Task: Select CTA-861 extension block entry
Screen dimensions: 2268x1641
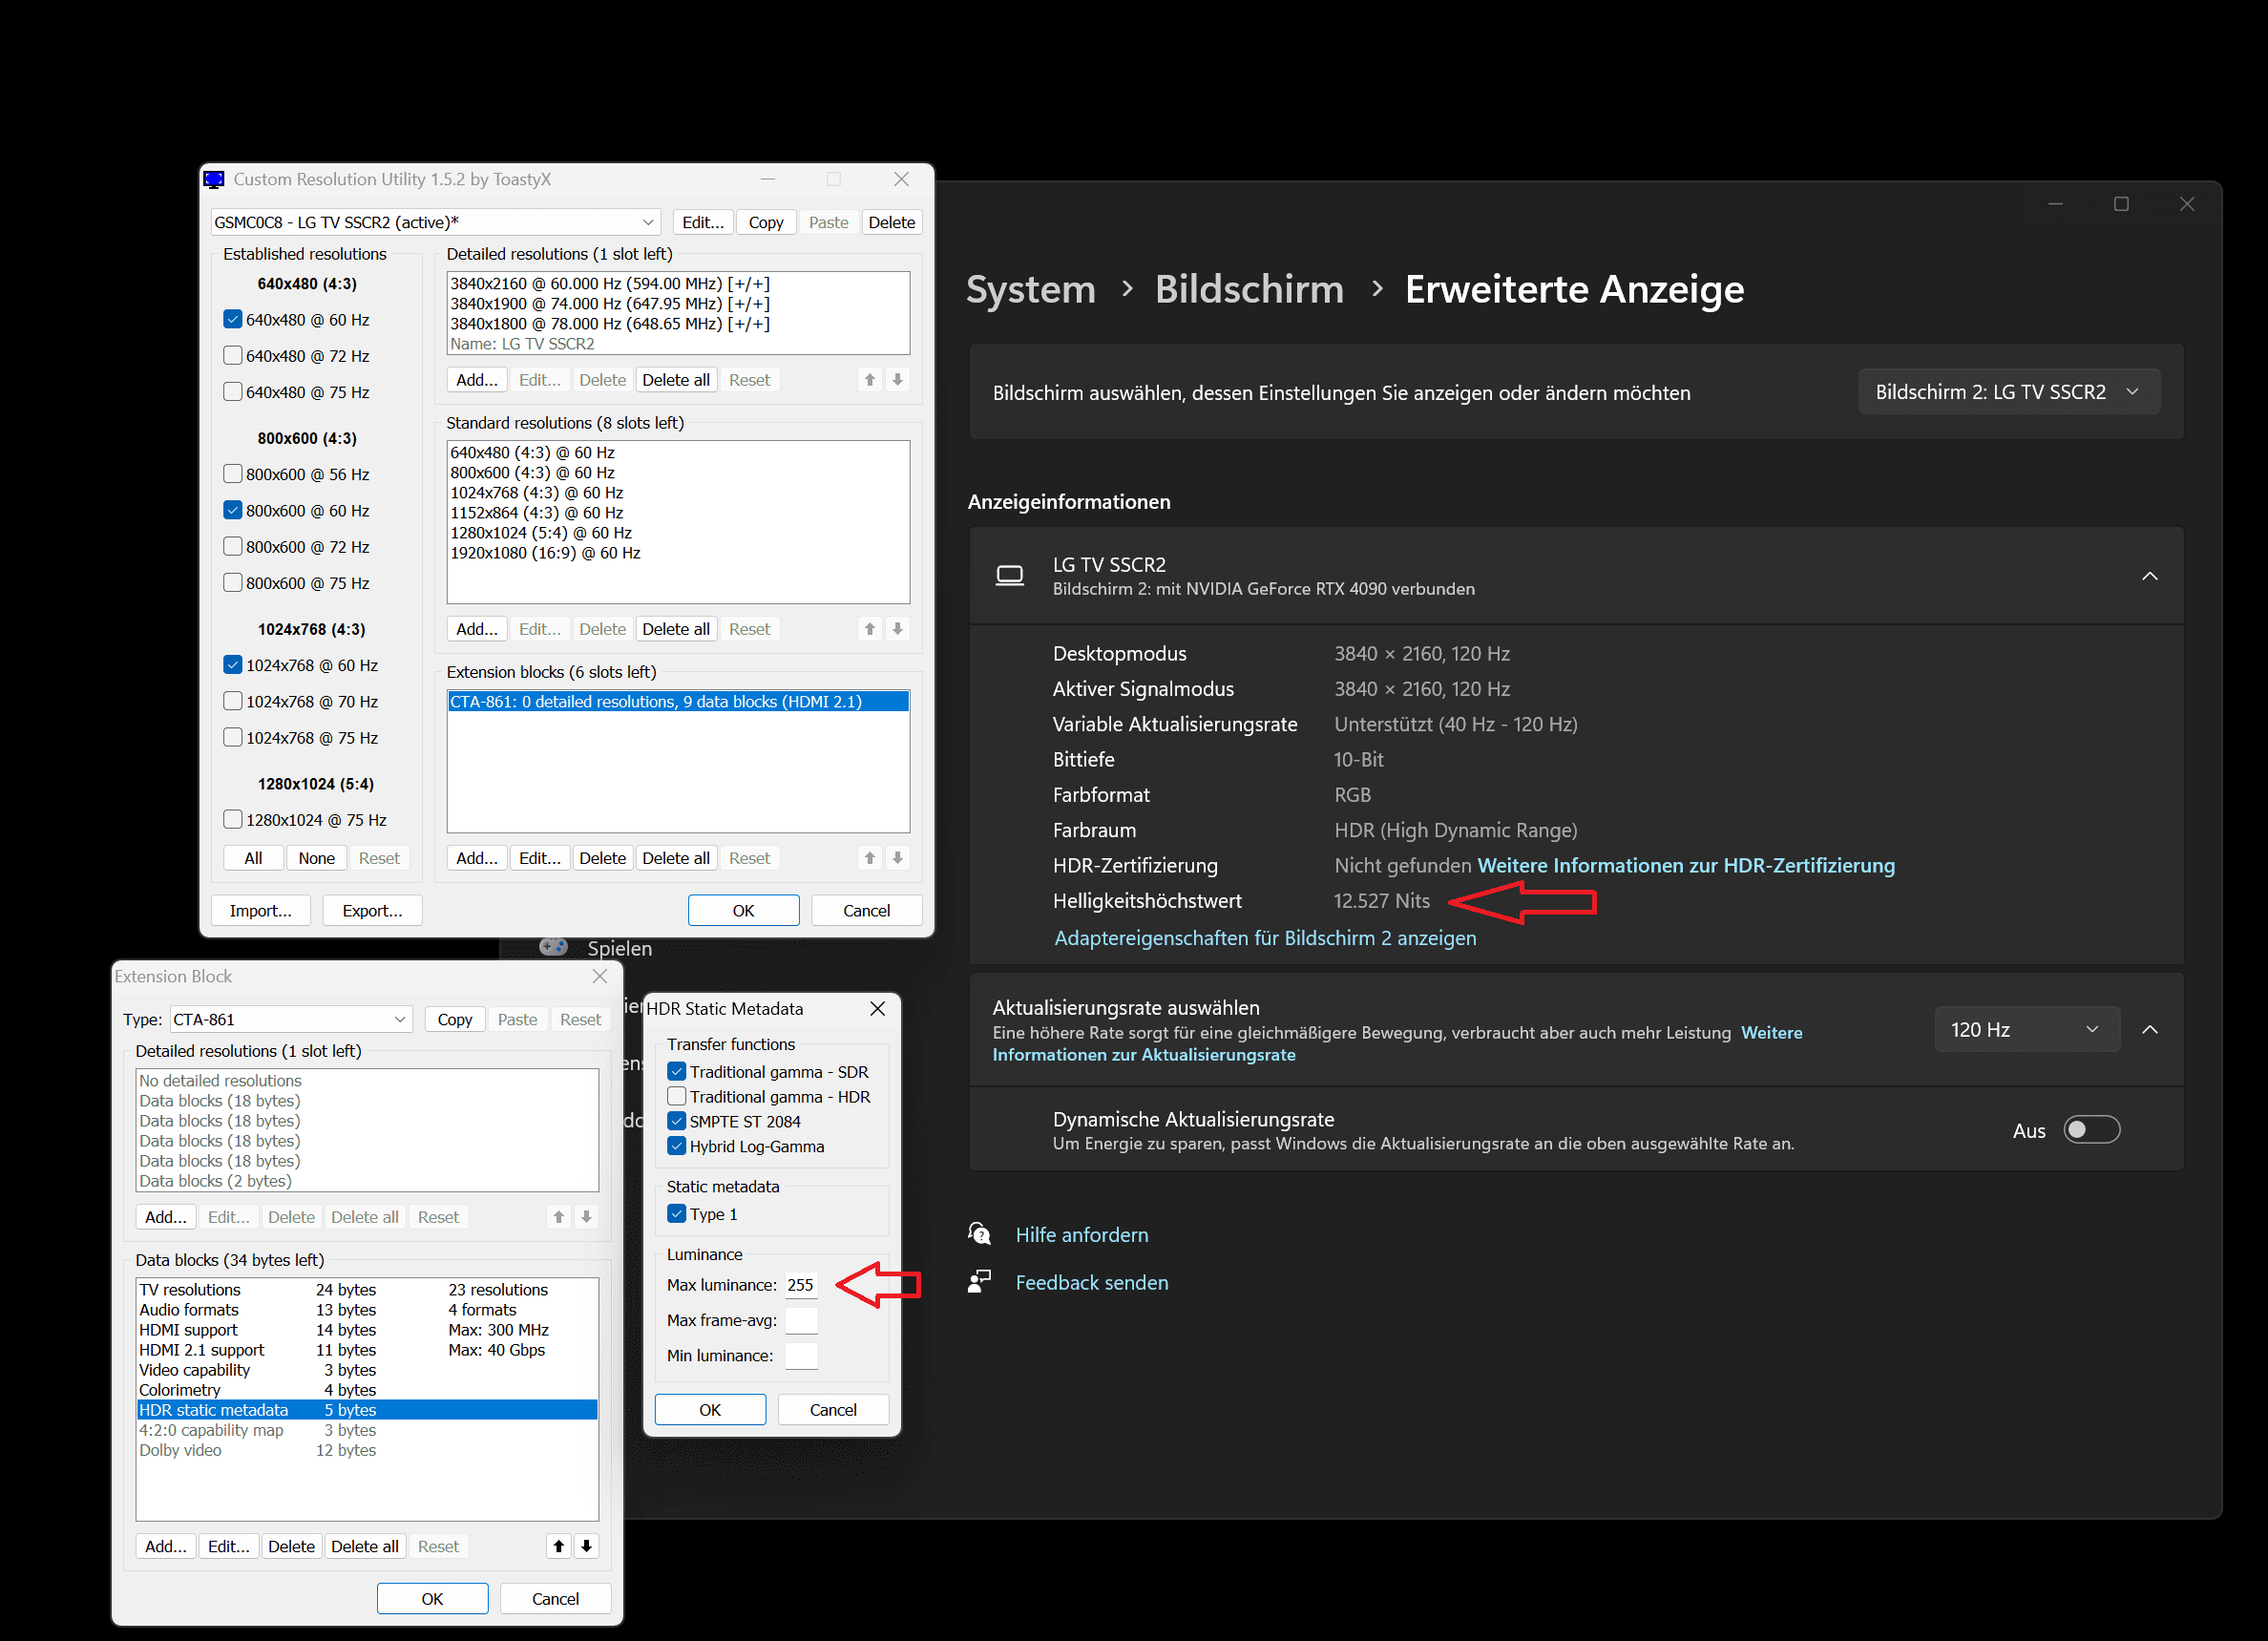Action: (x=678, y=702)
